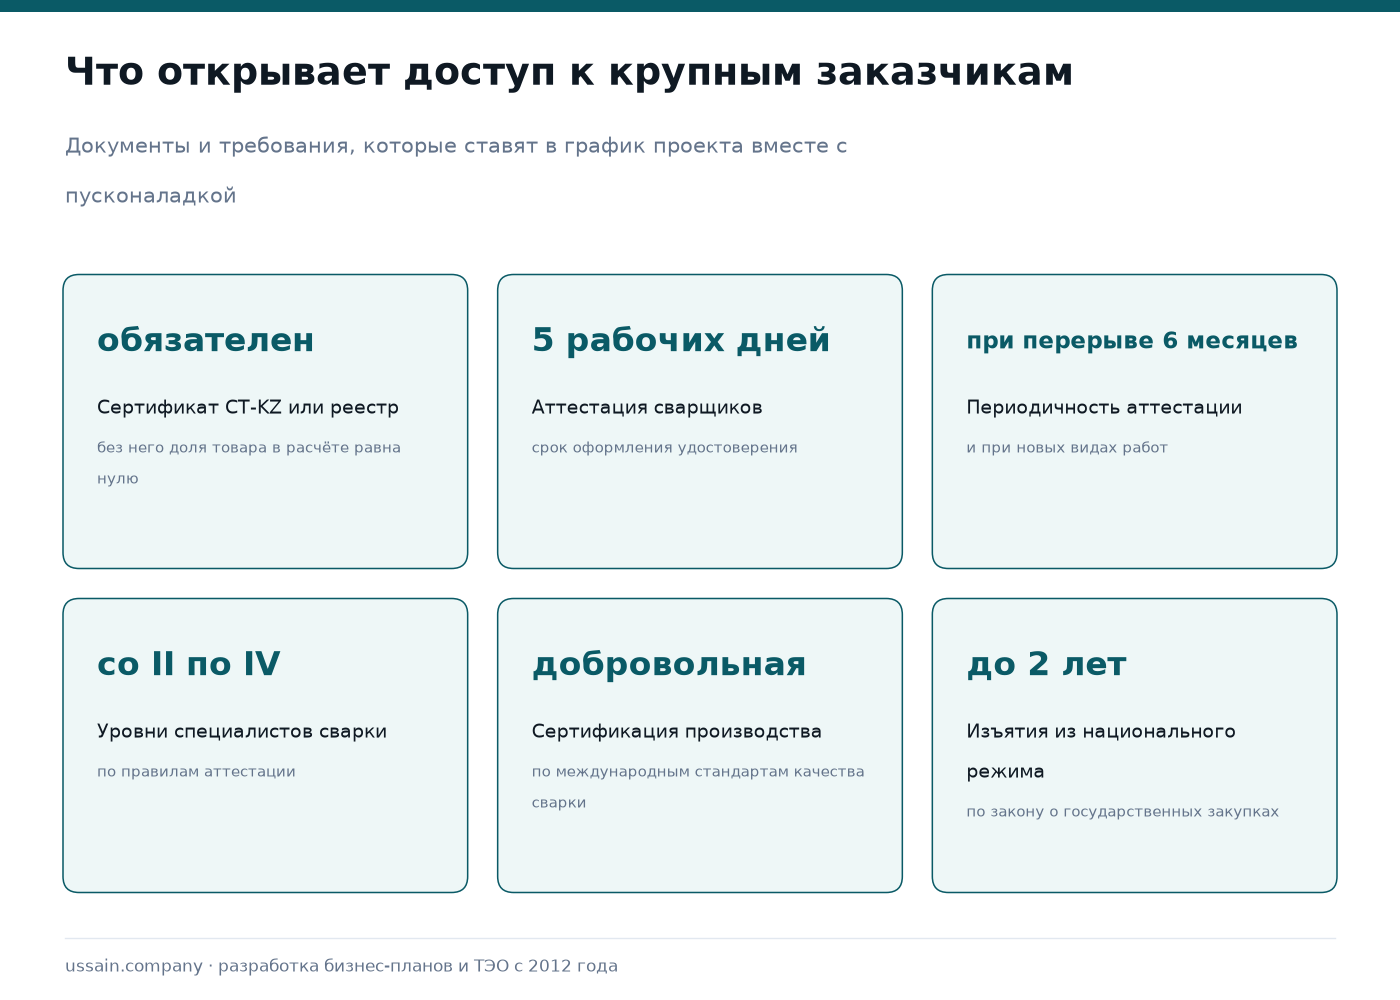The width and height of the screenshot is (1400, 1000).
Task: Select 'Уровни специалистов сварки' label
Action: [242, 731]
